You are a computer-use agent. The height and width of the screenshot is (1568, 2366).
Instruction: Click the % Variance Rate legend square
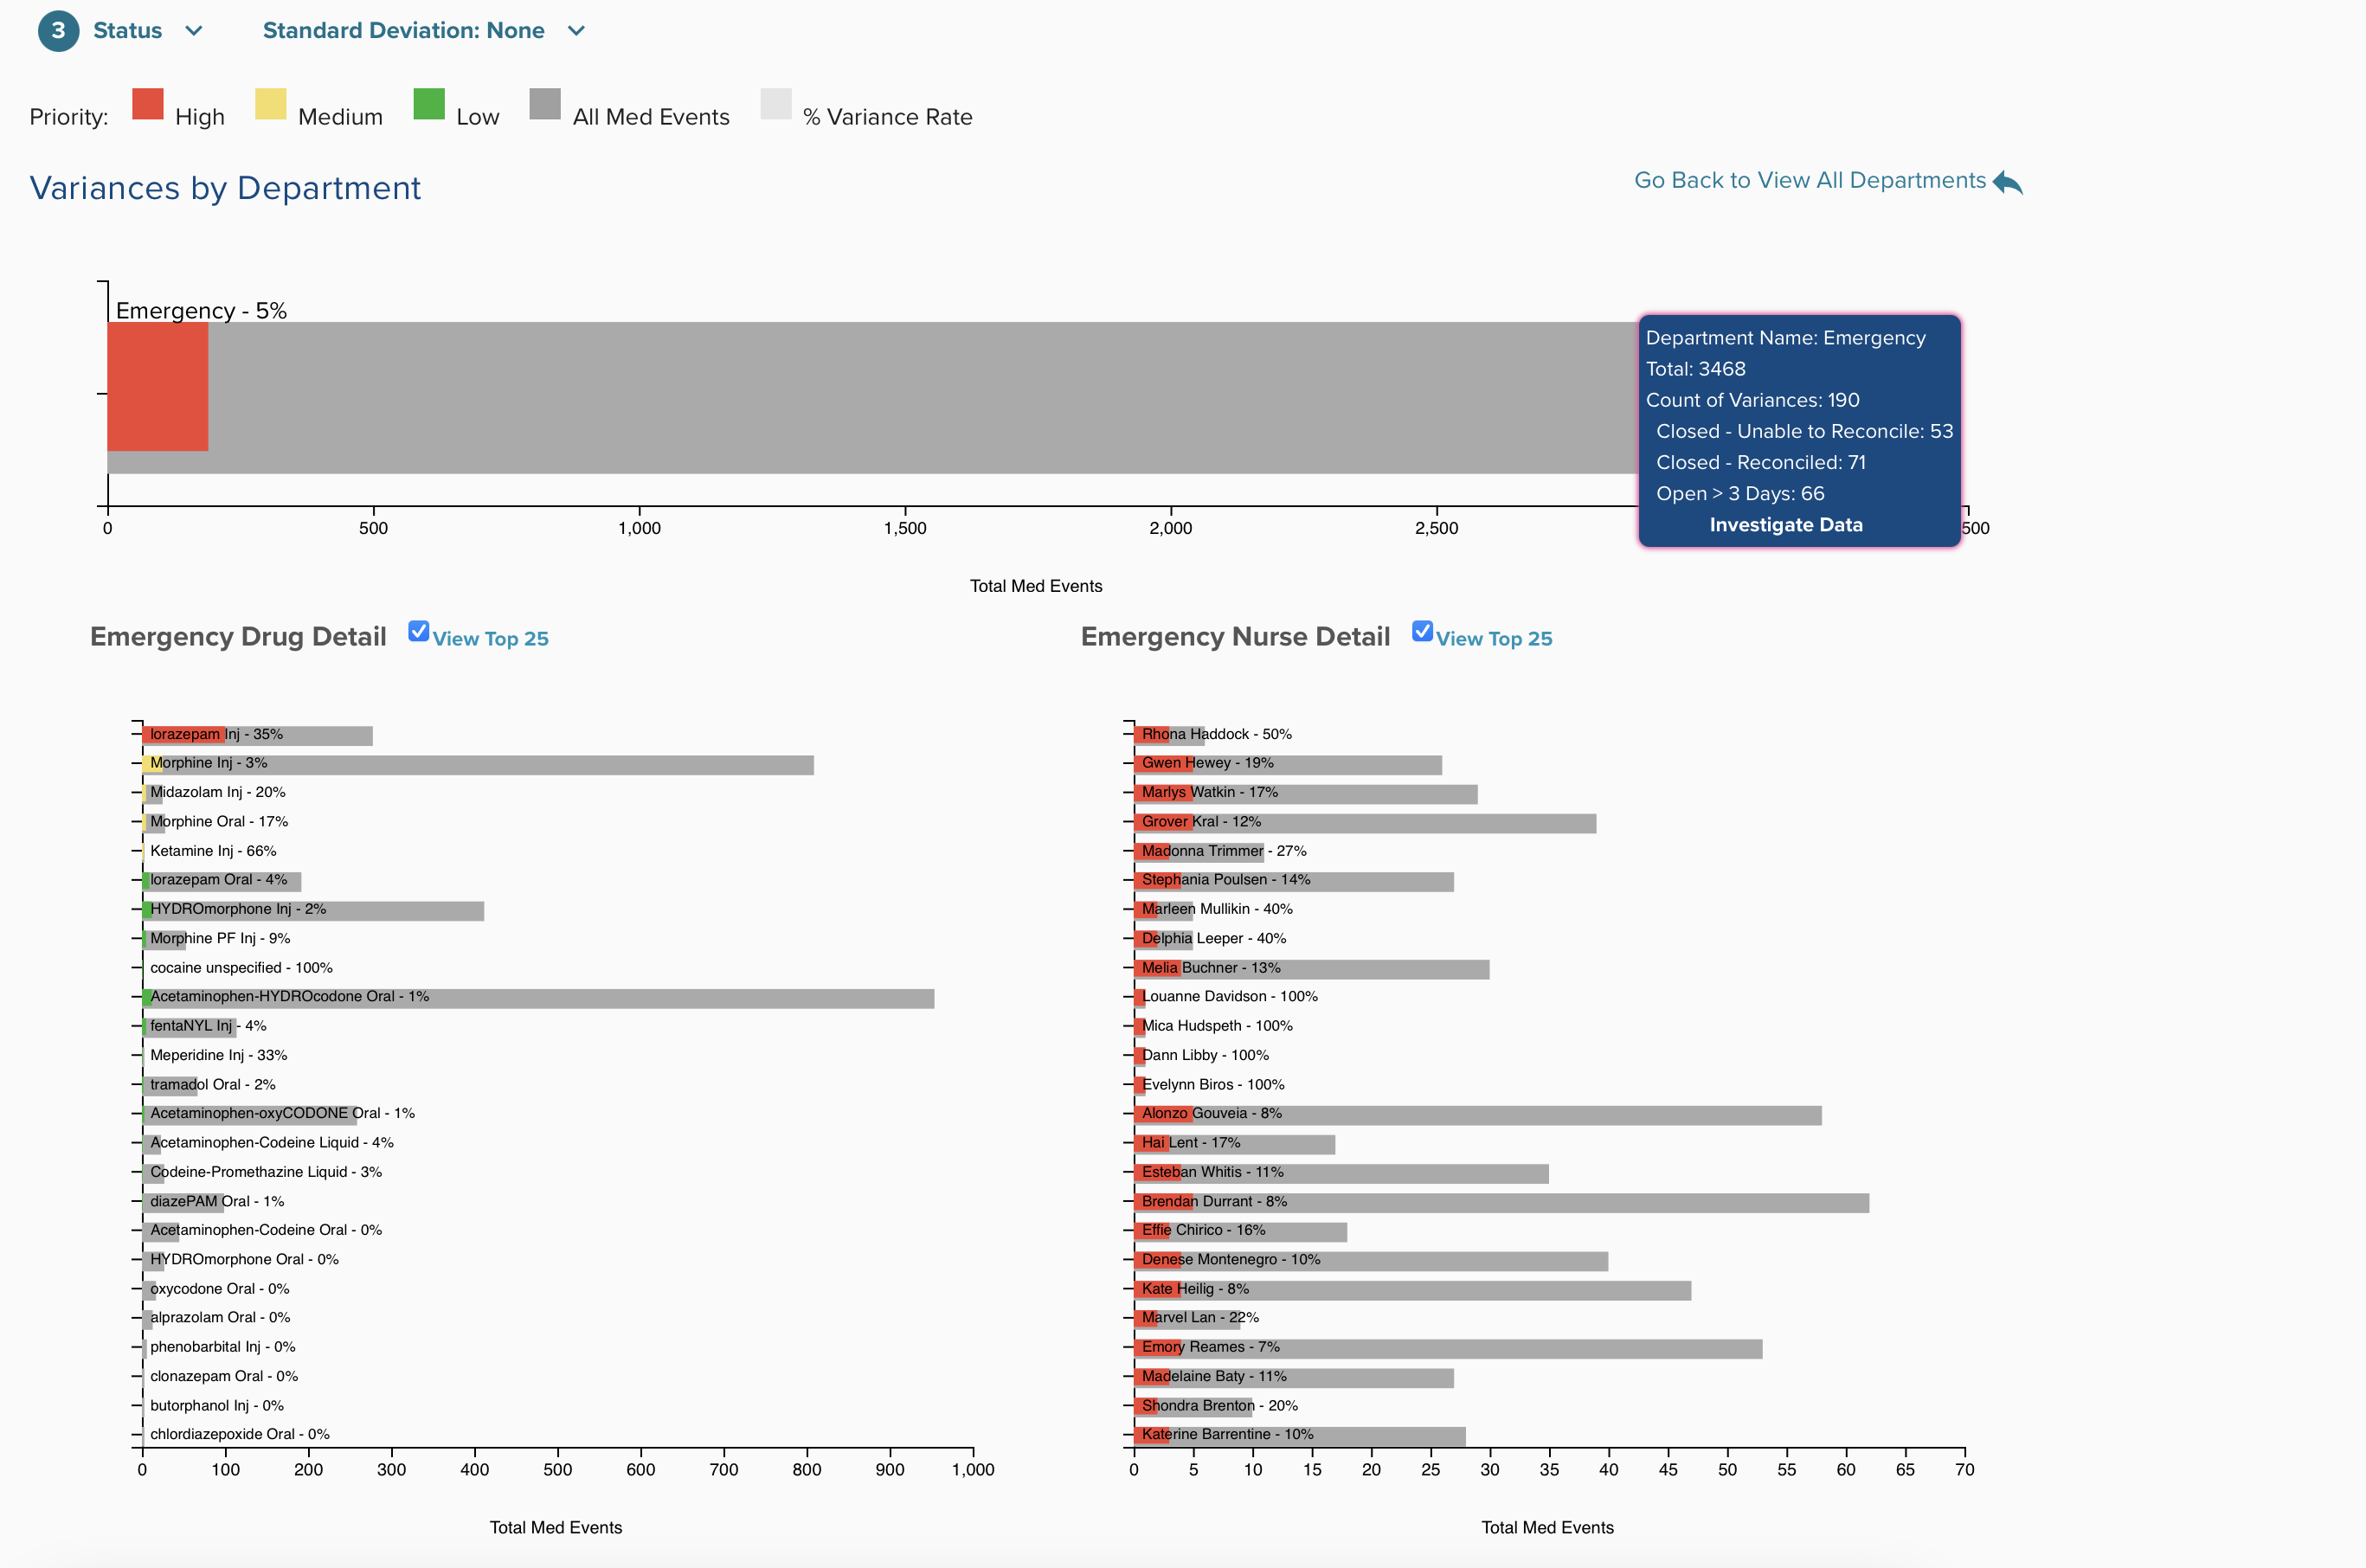pos(775,104)
